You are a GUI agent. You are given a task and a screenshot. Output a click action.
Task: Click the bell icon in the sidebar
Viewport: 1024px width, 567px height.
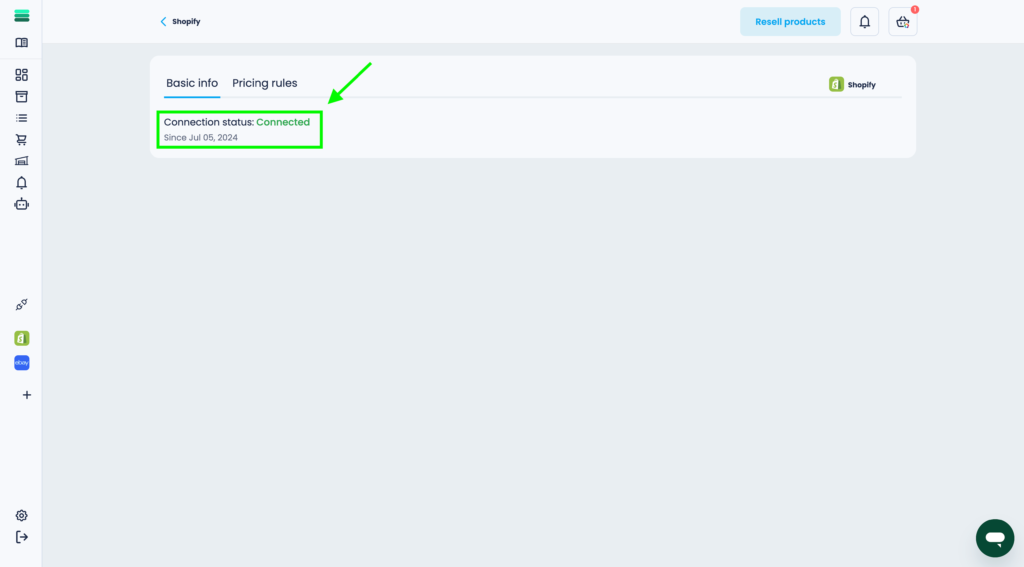(21, 183)
